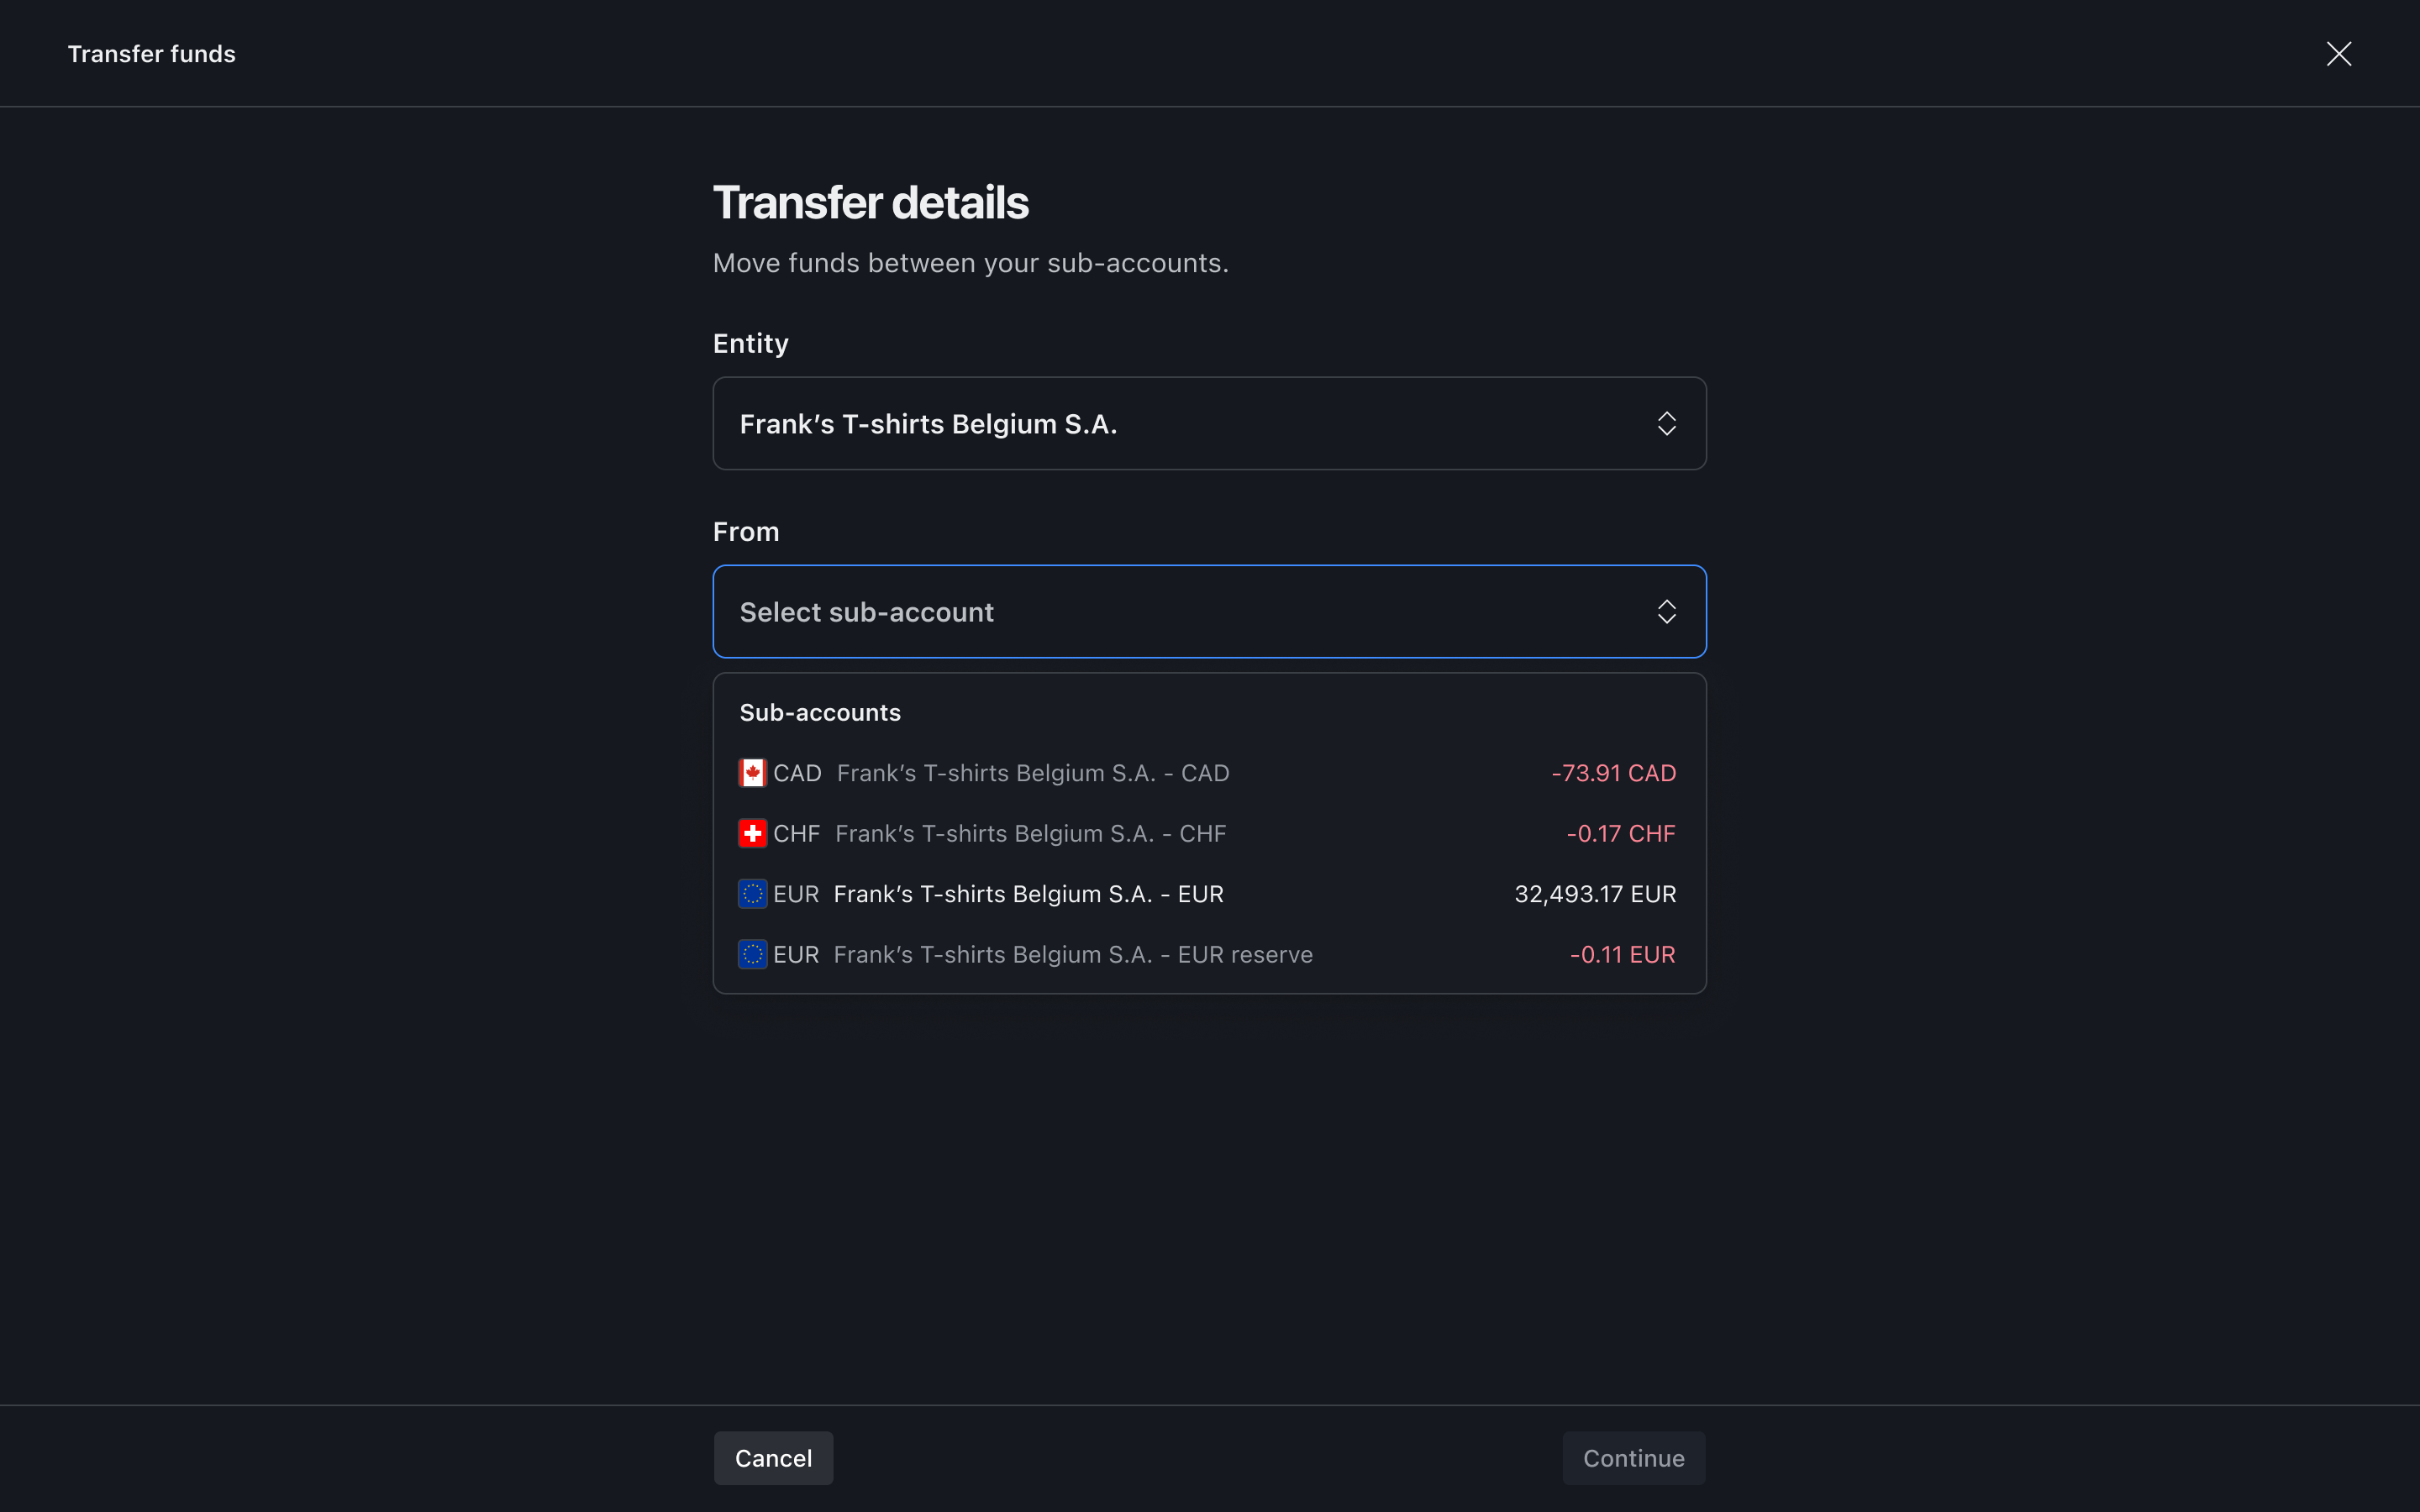2420x1512 pixels.
Task: Open the Entity dropdown
Action: point(1209,423)
